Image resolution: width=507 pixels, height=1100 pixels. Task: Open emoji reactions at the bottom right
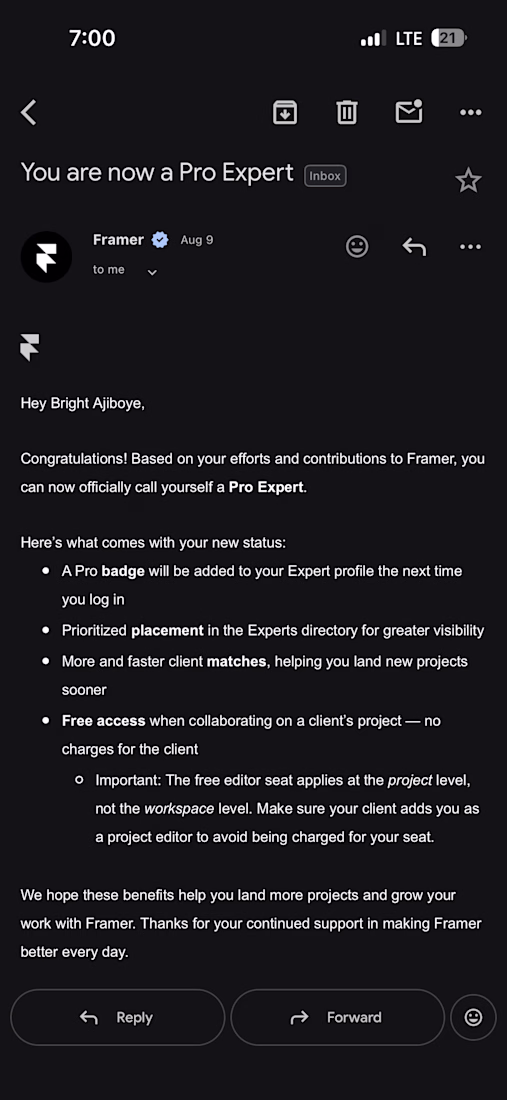(473, 1017)
